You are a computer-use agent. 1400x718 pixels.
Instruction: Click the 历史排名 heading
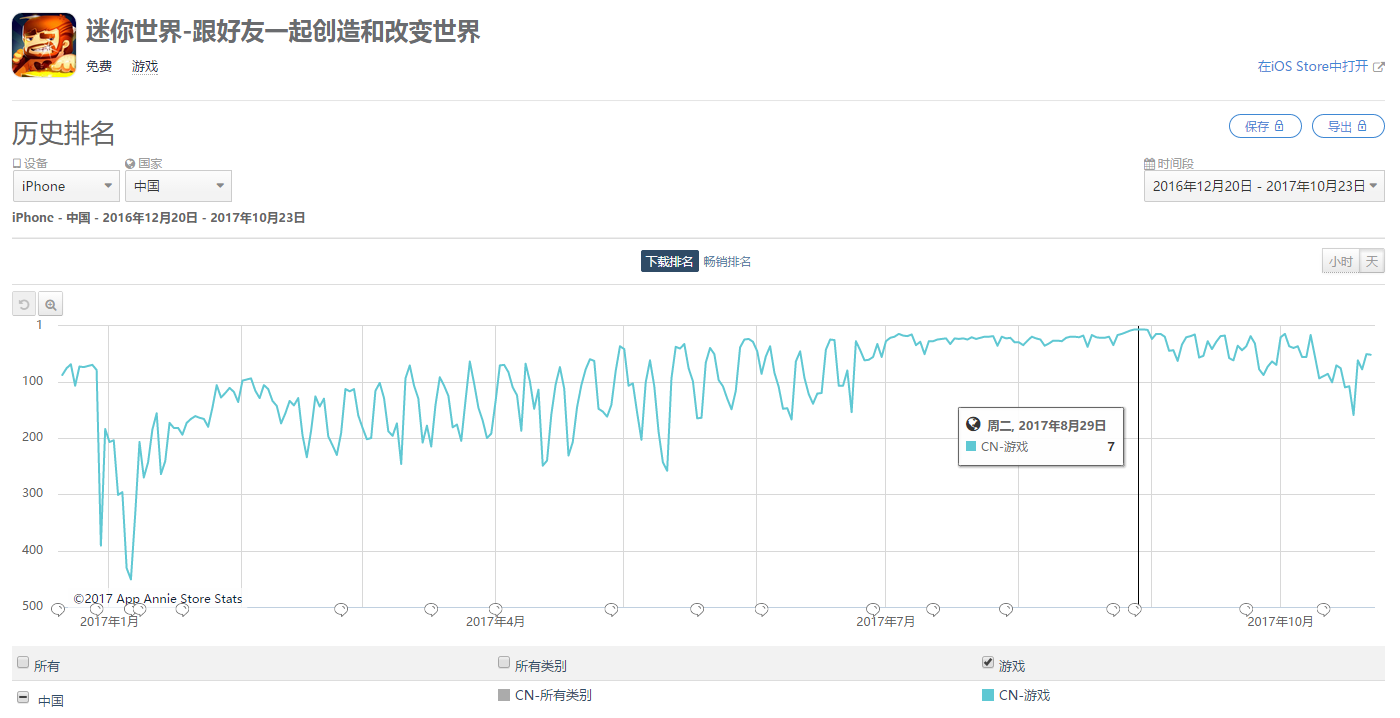click(64, 133)
